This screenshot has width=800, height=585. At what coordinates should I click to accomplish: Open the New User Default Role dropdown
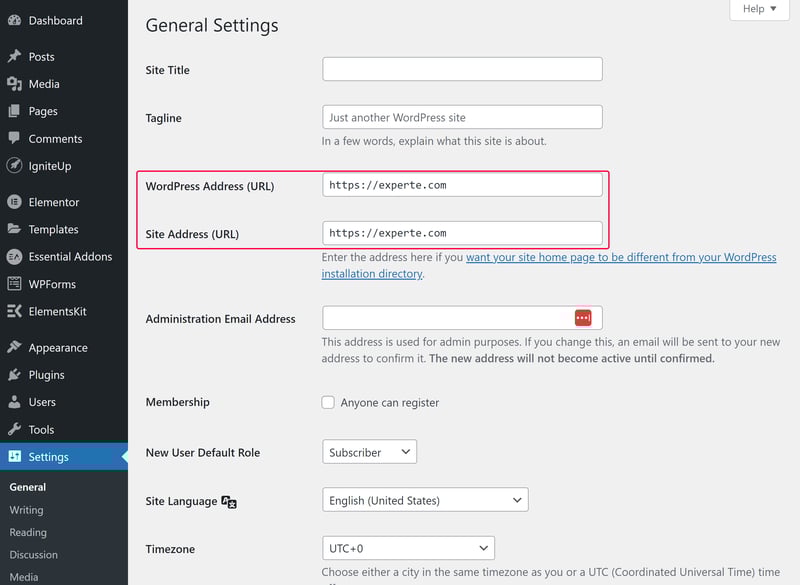(x=369, y=452)
